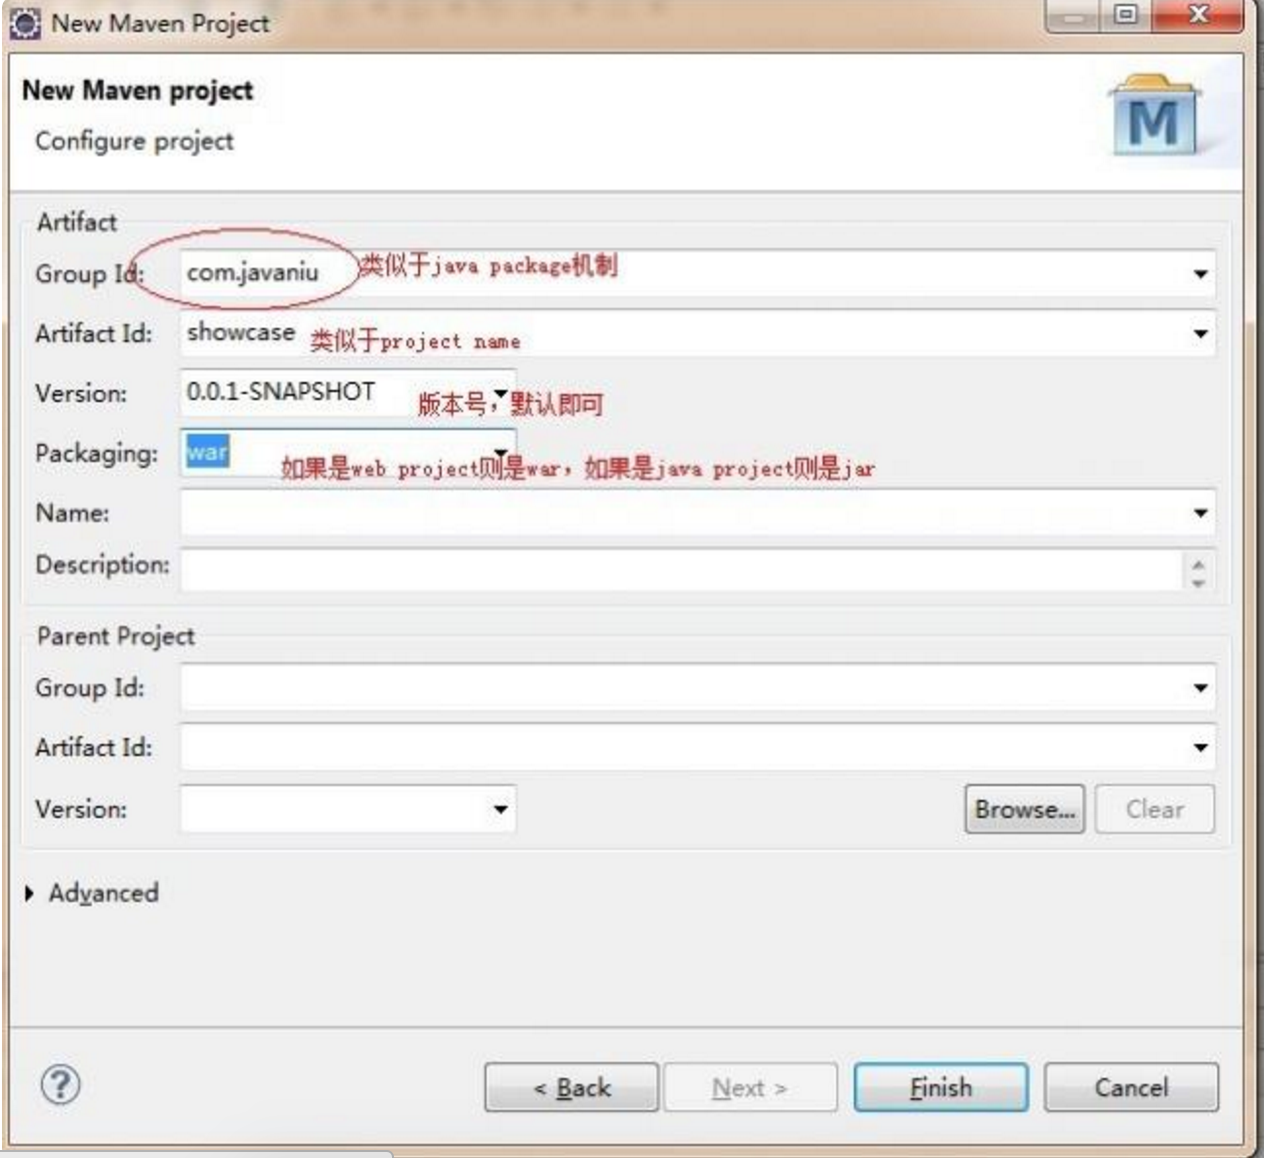Expand the Advanced section
The image size is (1264, 1158).
[x=29, y=893]
